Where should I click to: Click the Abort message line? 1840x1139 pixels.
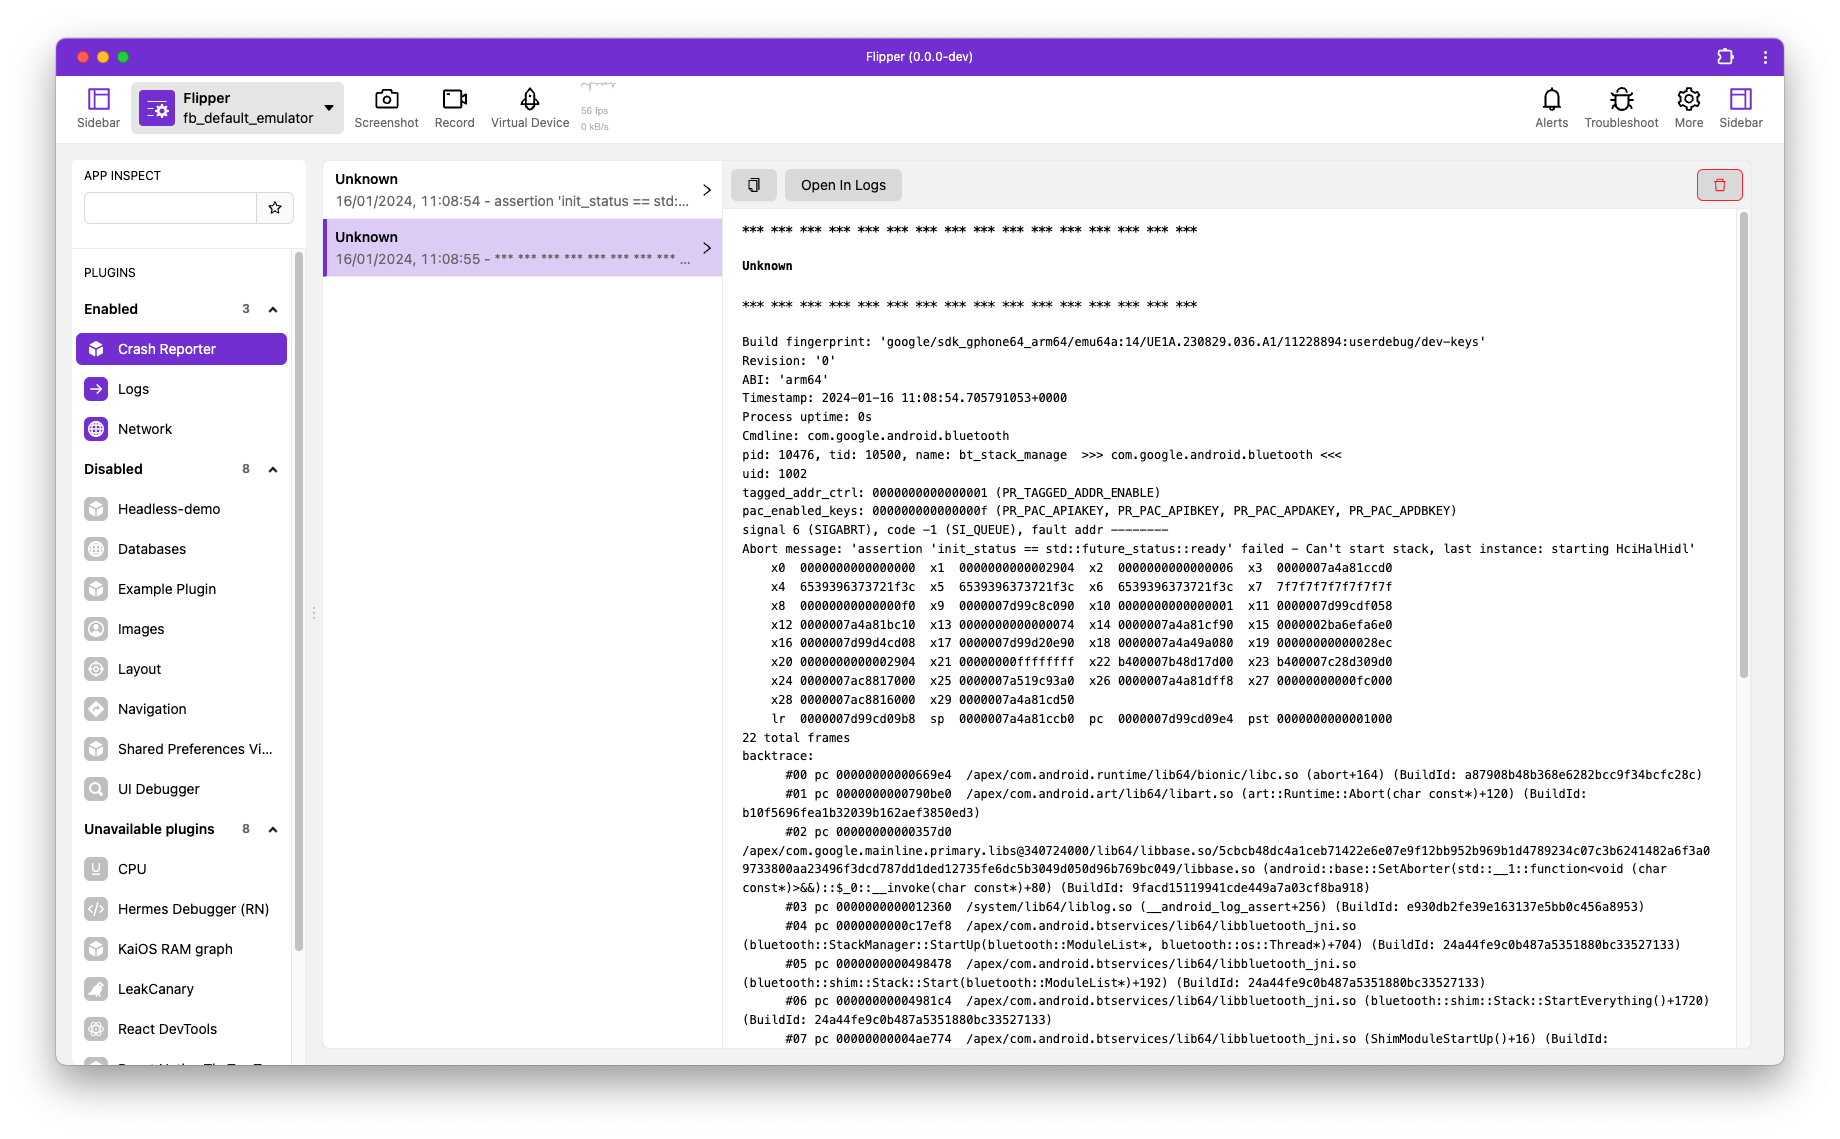[x=1218, y=549]
